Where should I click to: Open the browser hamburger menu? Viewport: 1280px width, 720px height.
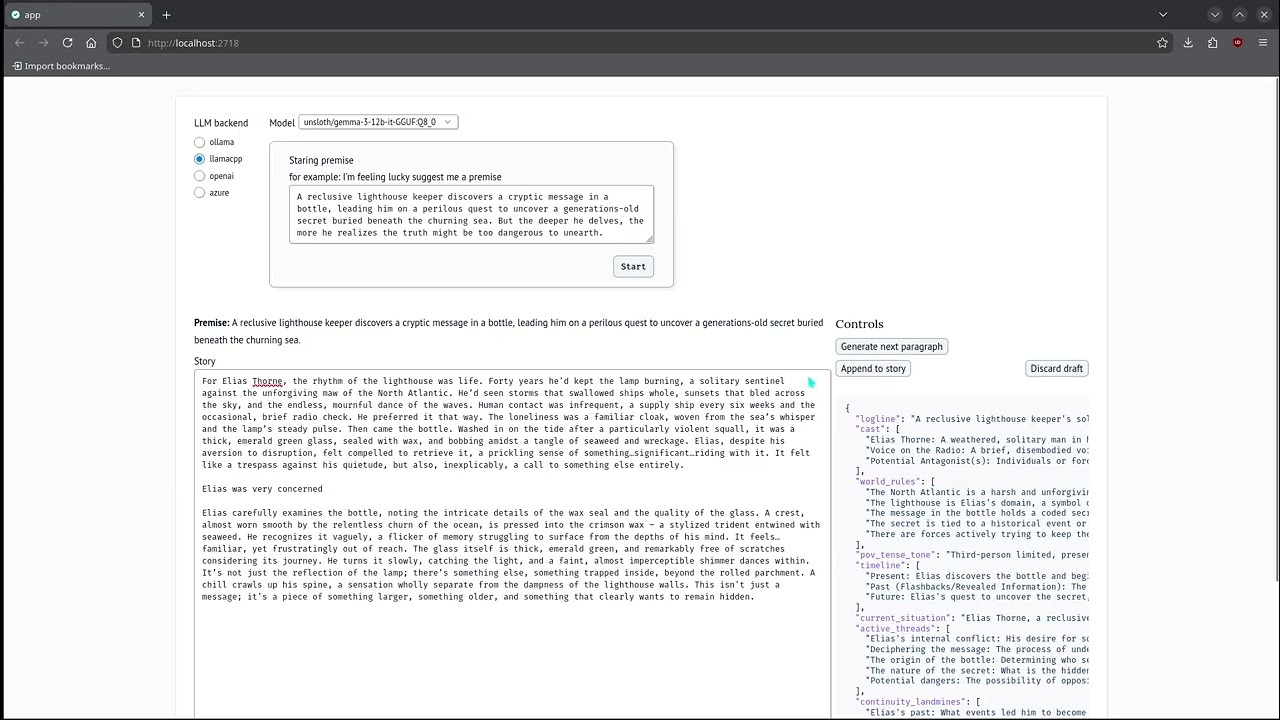(x=1263, y=43)
